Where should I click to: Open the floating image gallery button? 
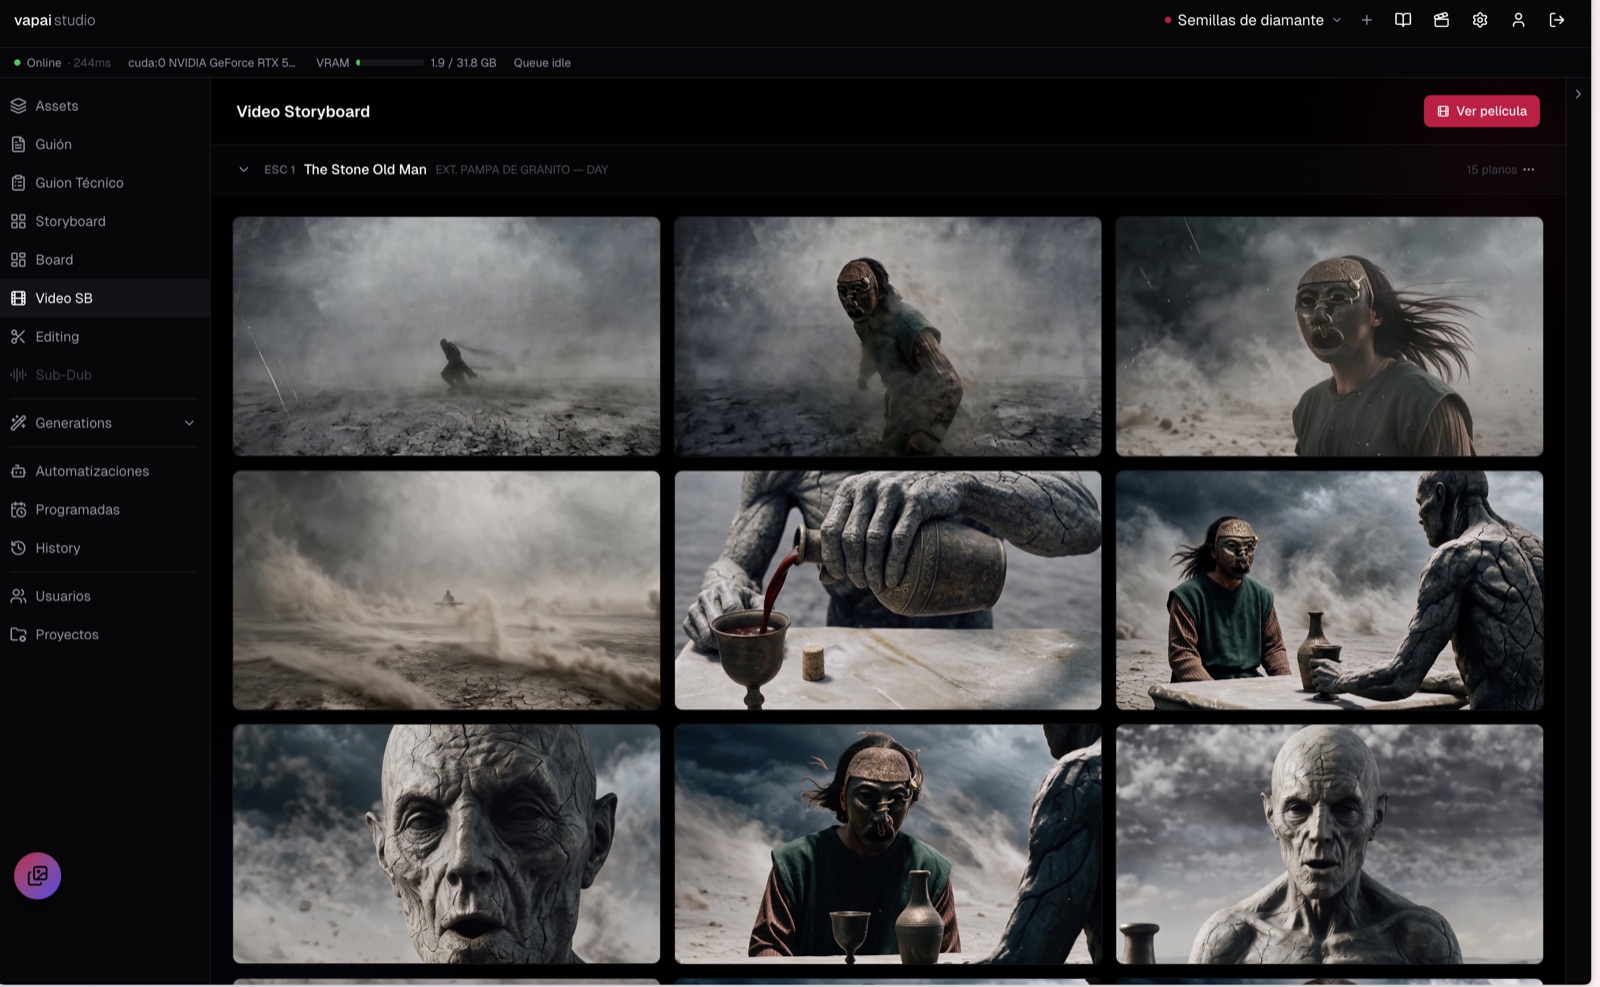[x=38, y=876]
